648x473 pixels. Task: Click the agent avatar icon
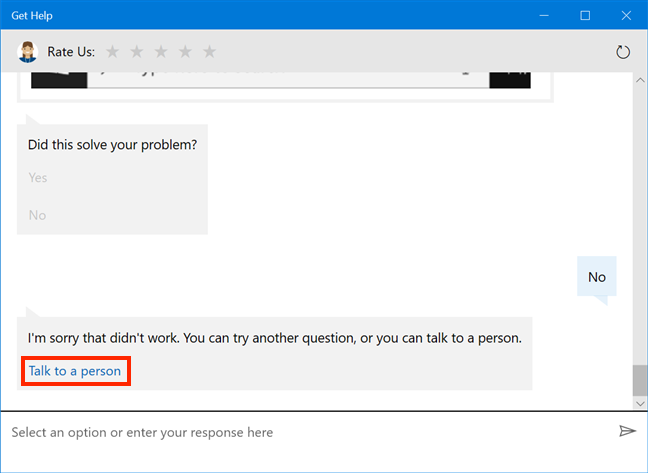tap(27, 52)
